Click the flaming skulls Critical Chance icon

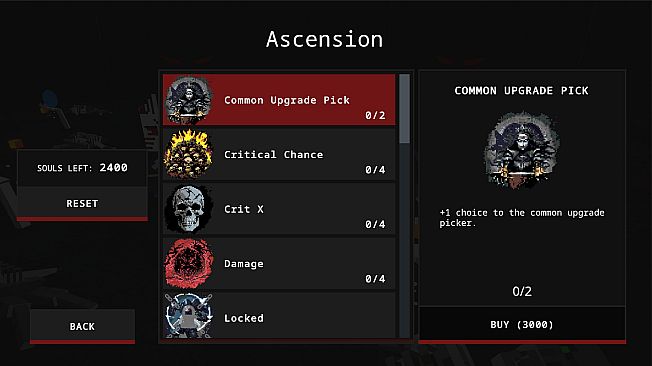[188, 154]
